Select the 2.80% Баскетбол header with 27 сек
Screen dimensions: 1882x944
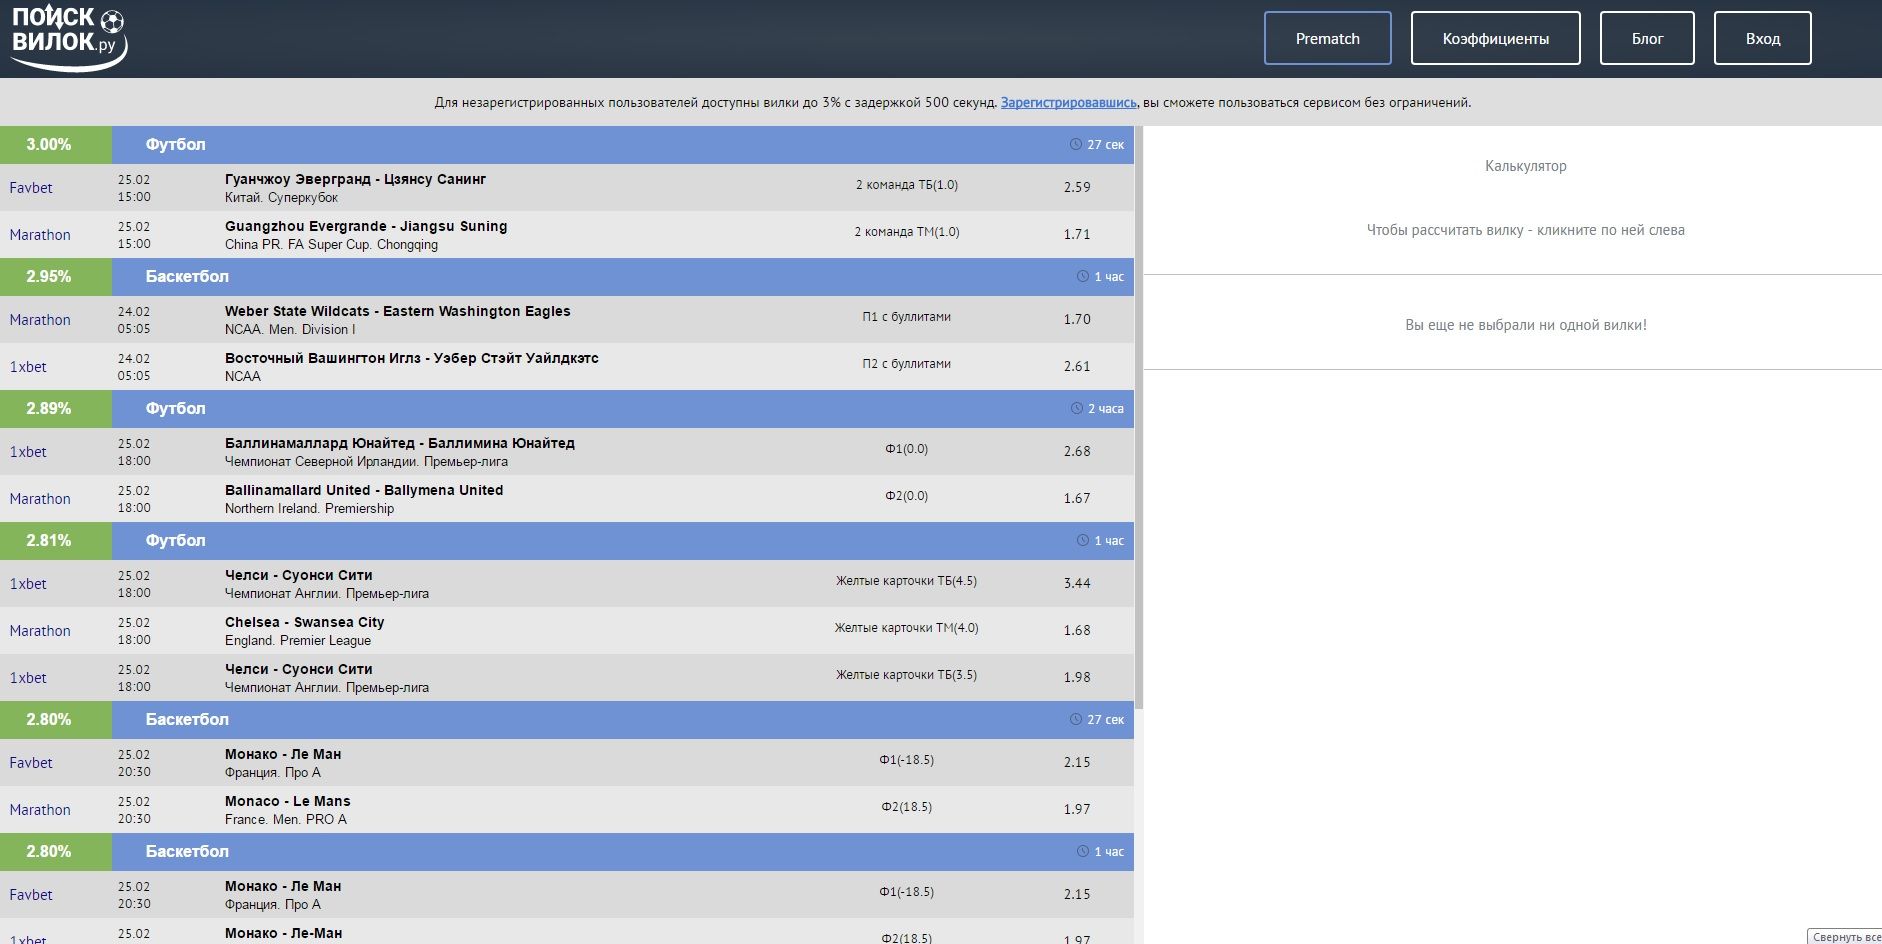[622, 720]
